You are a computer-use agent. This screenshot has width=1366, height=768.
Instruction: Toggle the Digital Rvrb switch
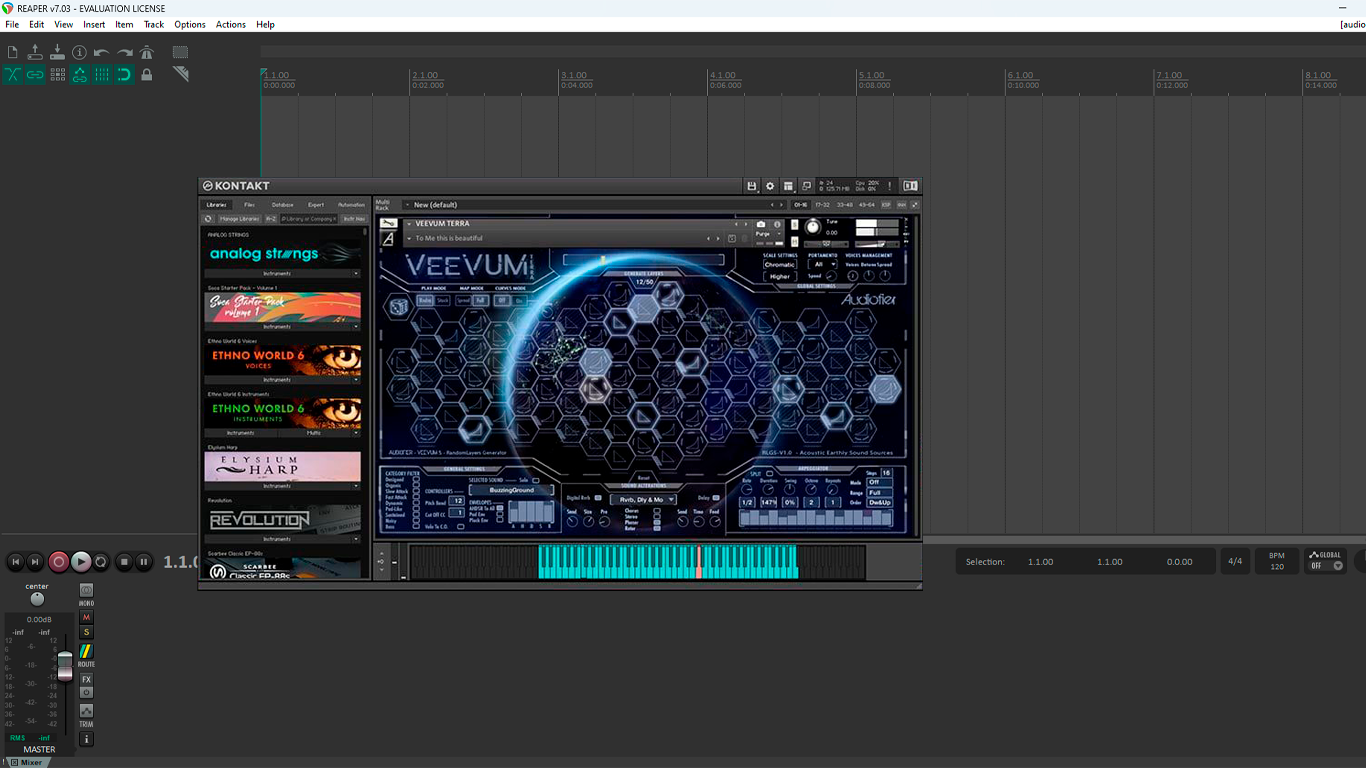pos(598,498)
